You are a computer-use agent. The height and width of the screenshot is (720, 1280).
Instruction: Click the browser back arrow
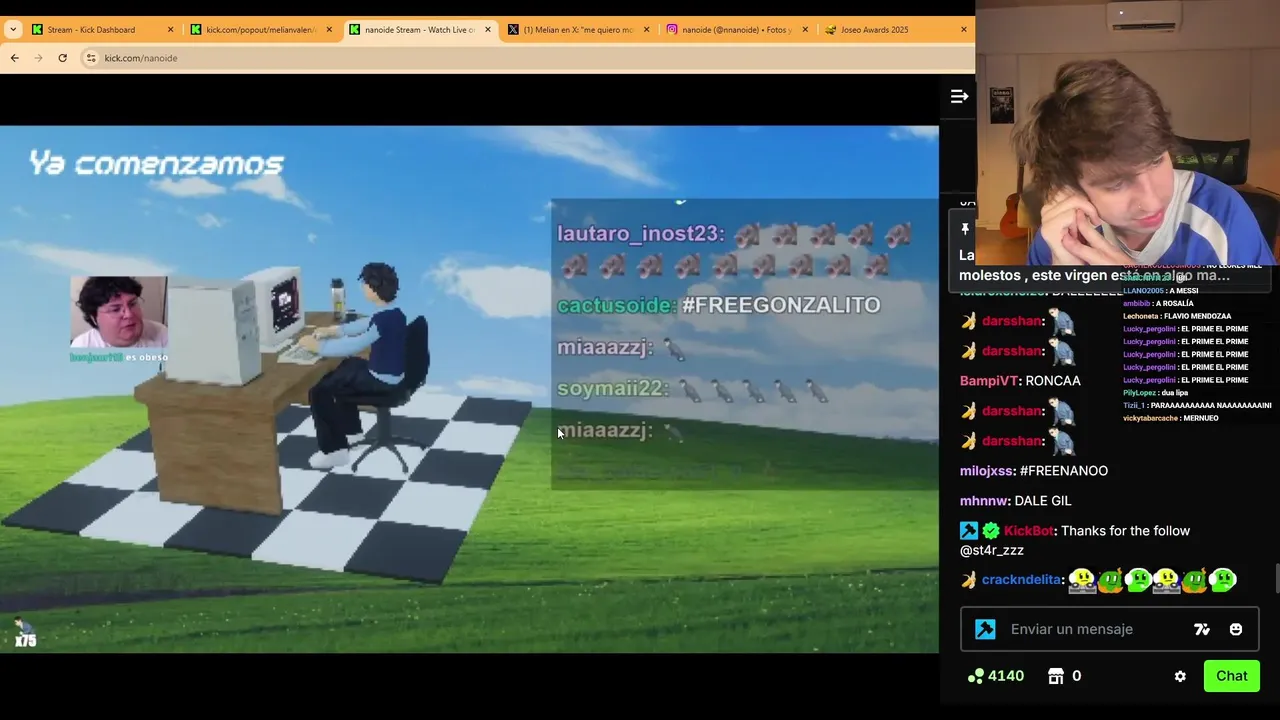click(x=14, y=58)
